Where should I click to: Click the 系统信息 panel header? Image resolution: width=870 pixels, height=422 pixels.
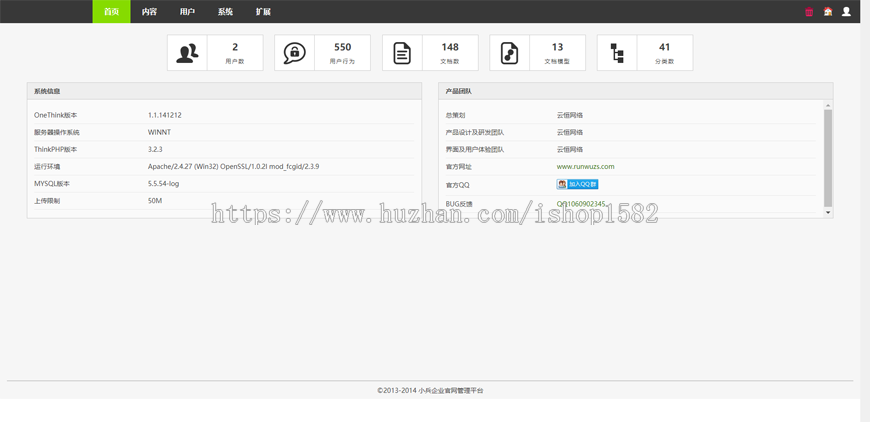click(224, 91)
